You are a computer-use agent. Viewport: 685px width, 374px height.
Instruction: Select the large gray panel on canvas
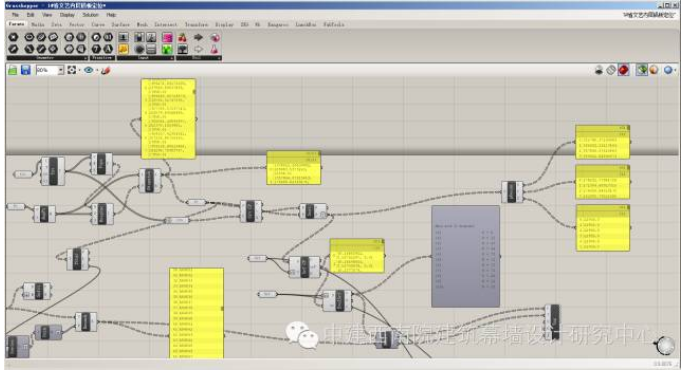click(466, 256)
